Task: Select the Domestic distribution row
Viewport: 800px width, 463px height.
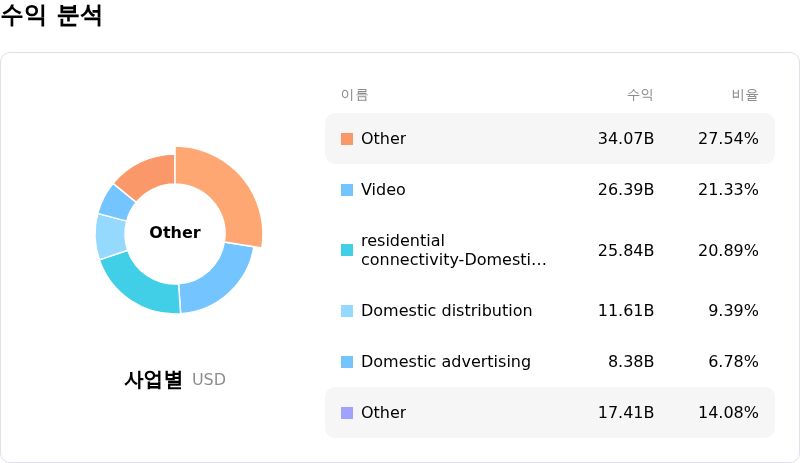Action: (x=549, y=310)
